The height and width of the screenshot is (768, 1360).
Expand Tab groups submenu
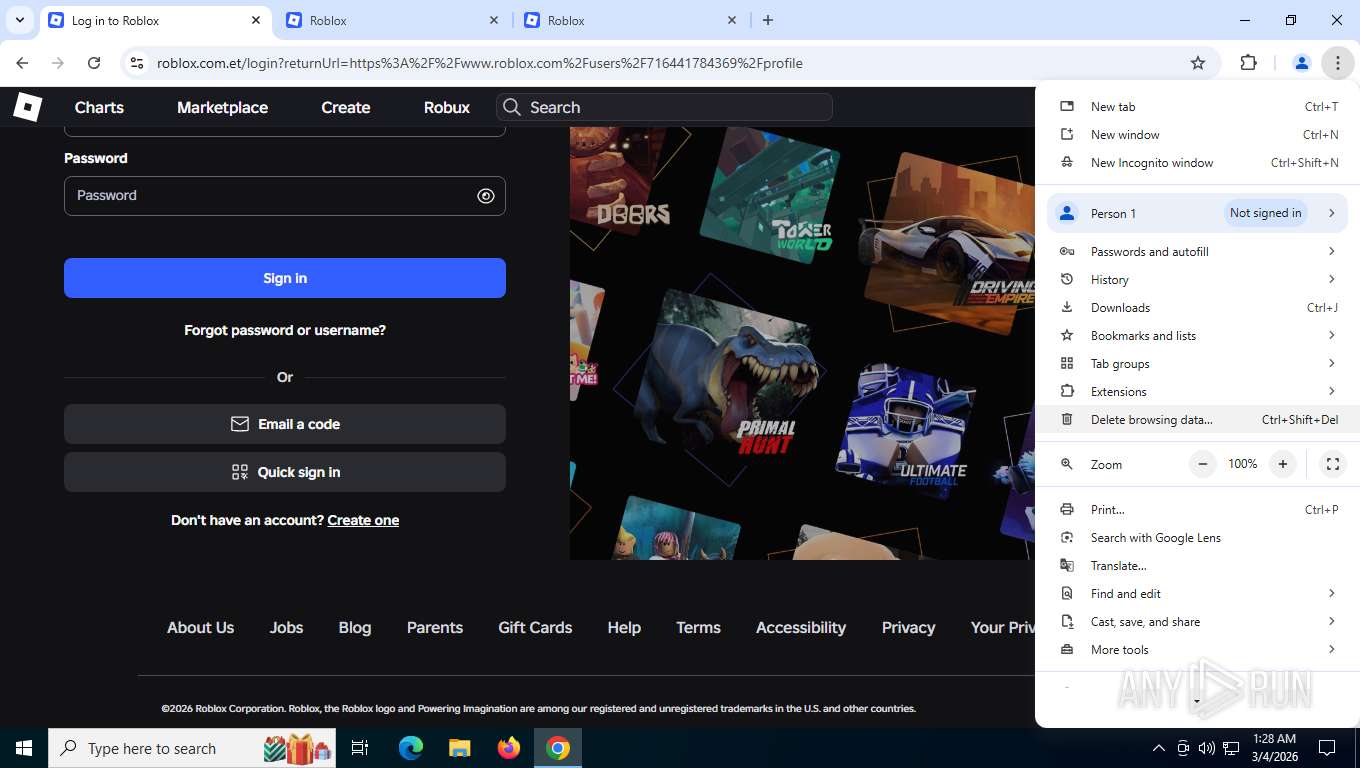[x=1198, y=364]
